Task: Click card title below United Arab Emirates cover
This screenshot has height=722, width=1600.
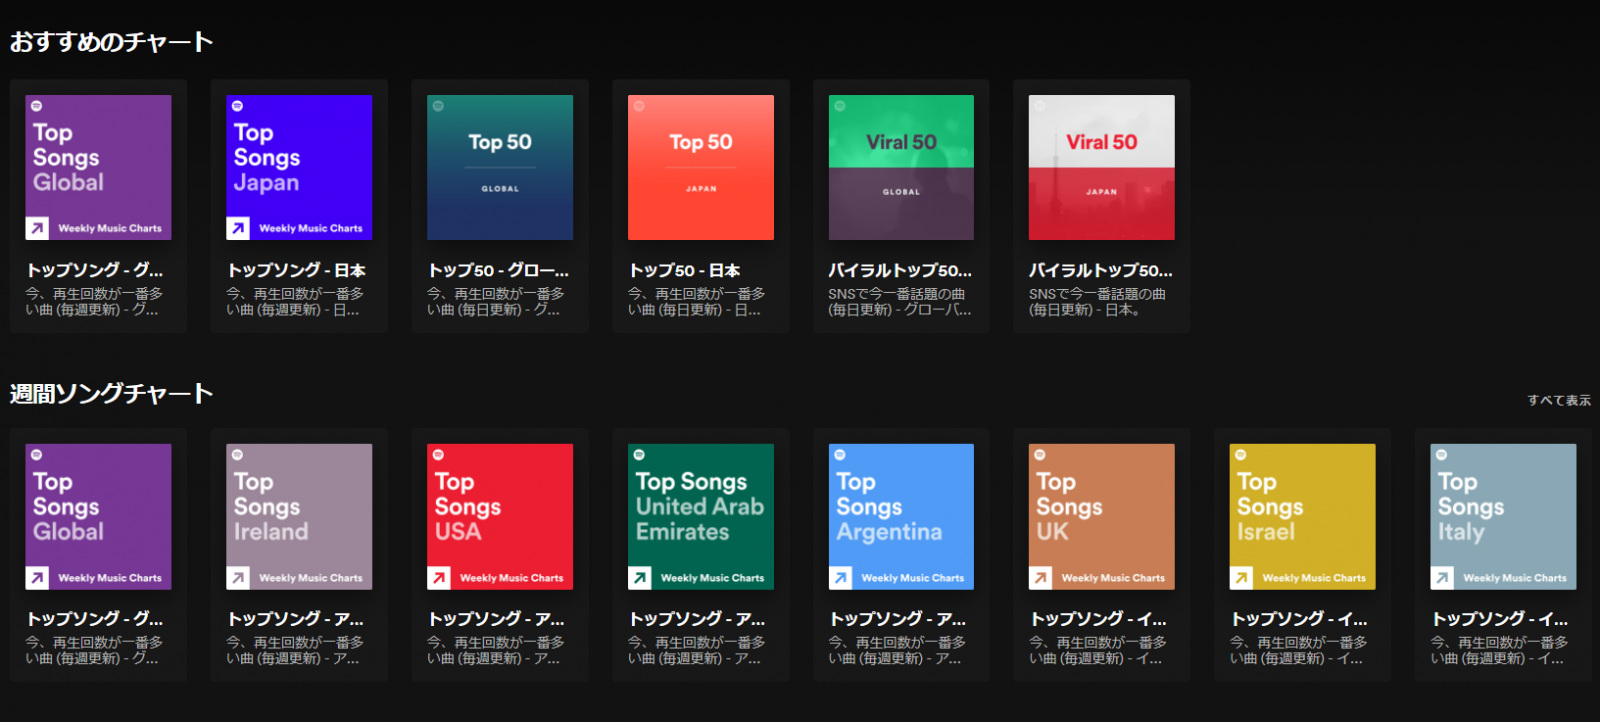Action: (697, 619)
